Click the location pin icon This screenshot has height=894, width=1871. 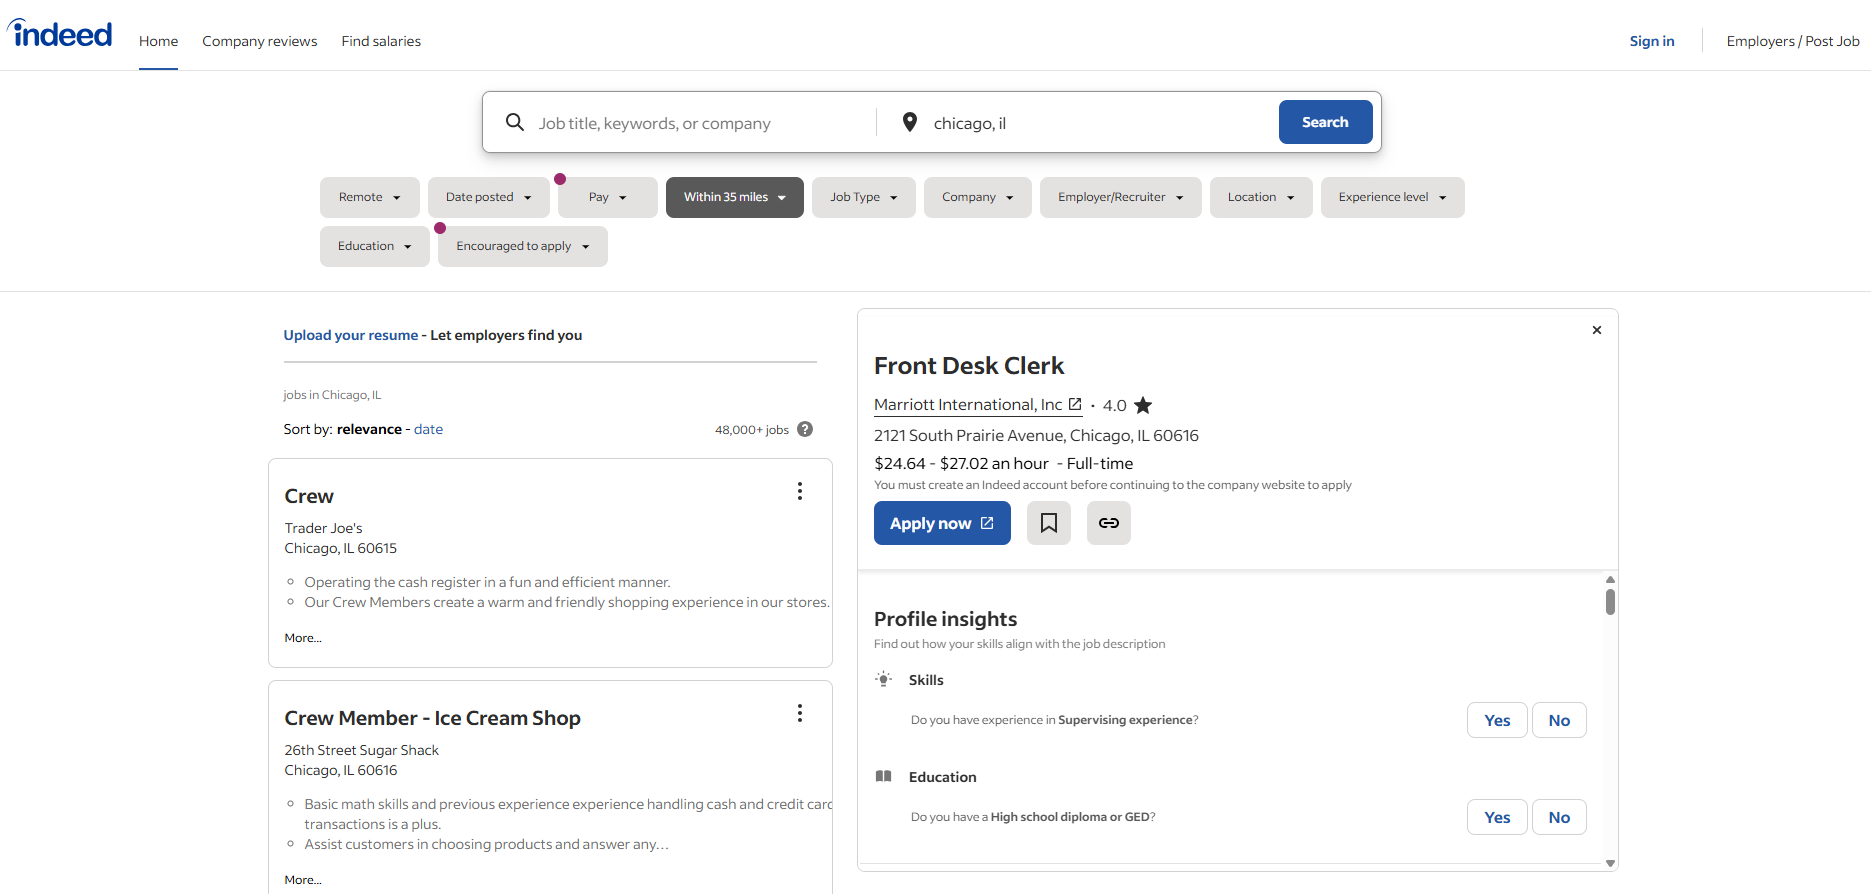pos(910,122)
